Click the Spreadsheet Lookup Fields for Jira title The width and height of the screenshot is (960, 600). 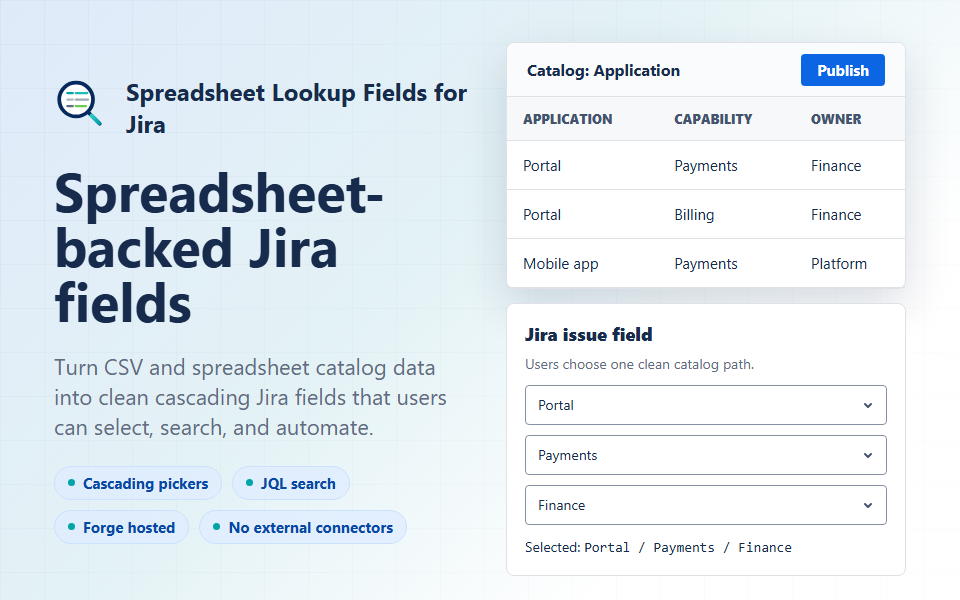tap(296, 109)
